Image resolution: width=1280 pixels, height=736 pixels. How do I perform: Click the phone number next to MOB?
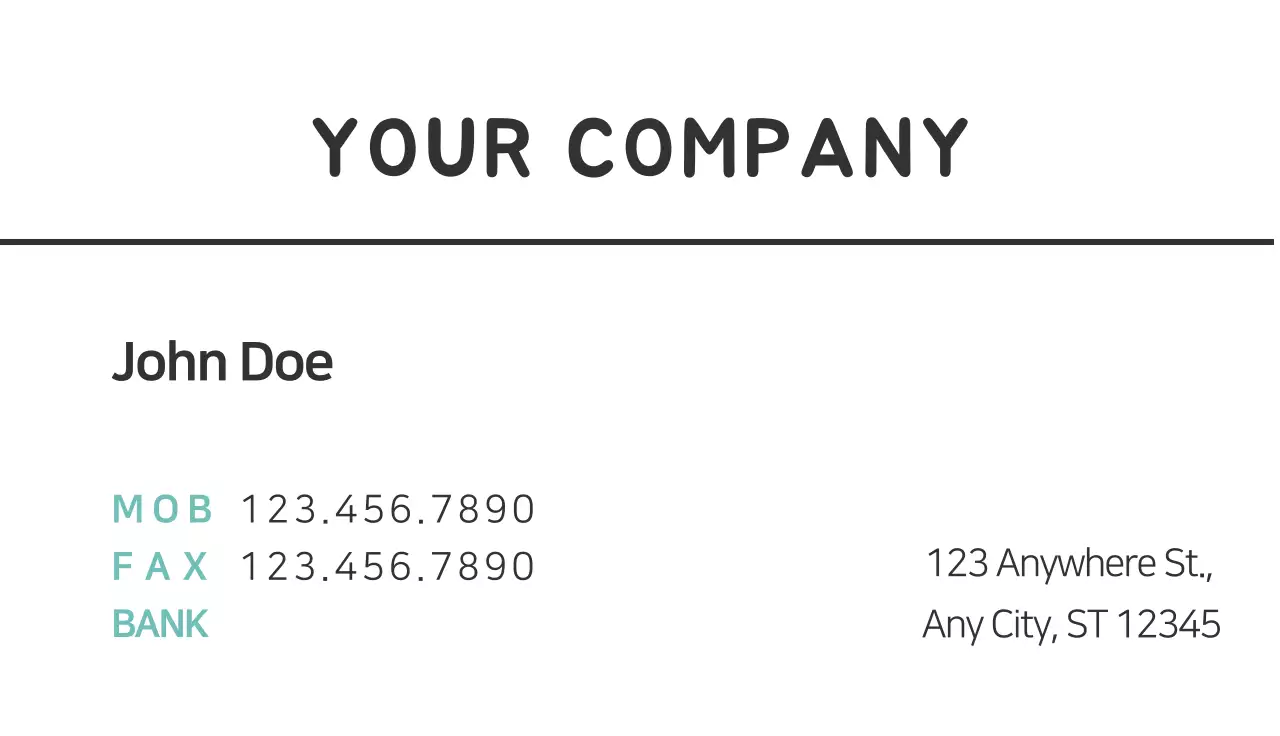[x=388, y=510]
